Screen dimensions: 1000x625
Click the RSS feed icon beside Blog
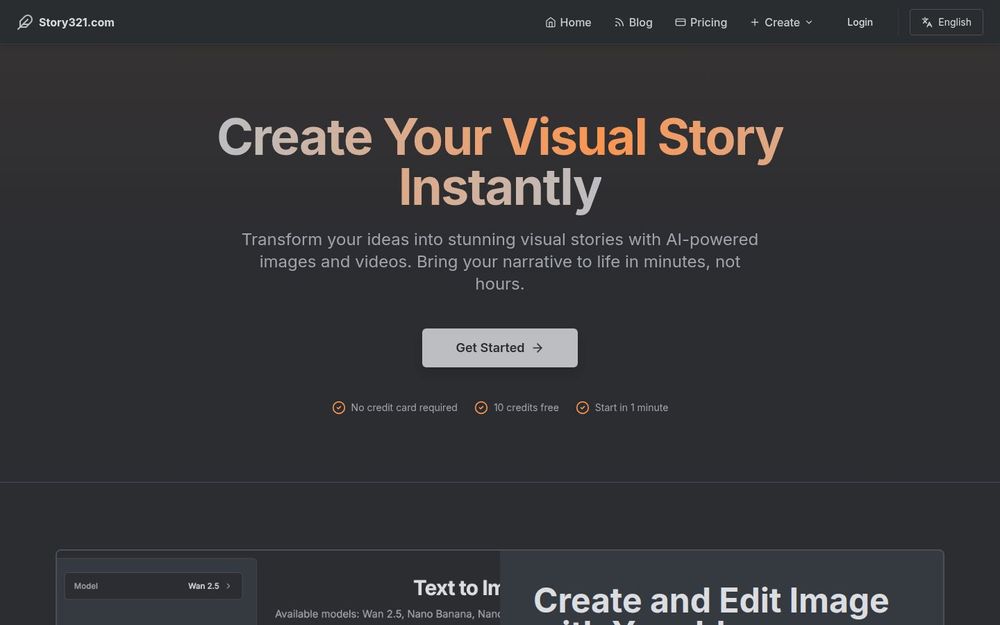(619, 22)
